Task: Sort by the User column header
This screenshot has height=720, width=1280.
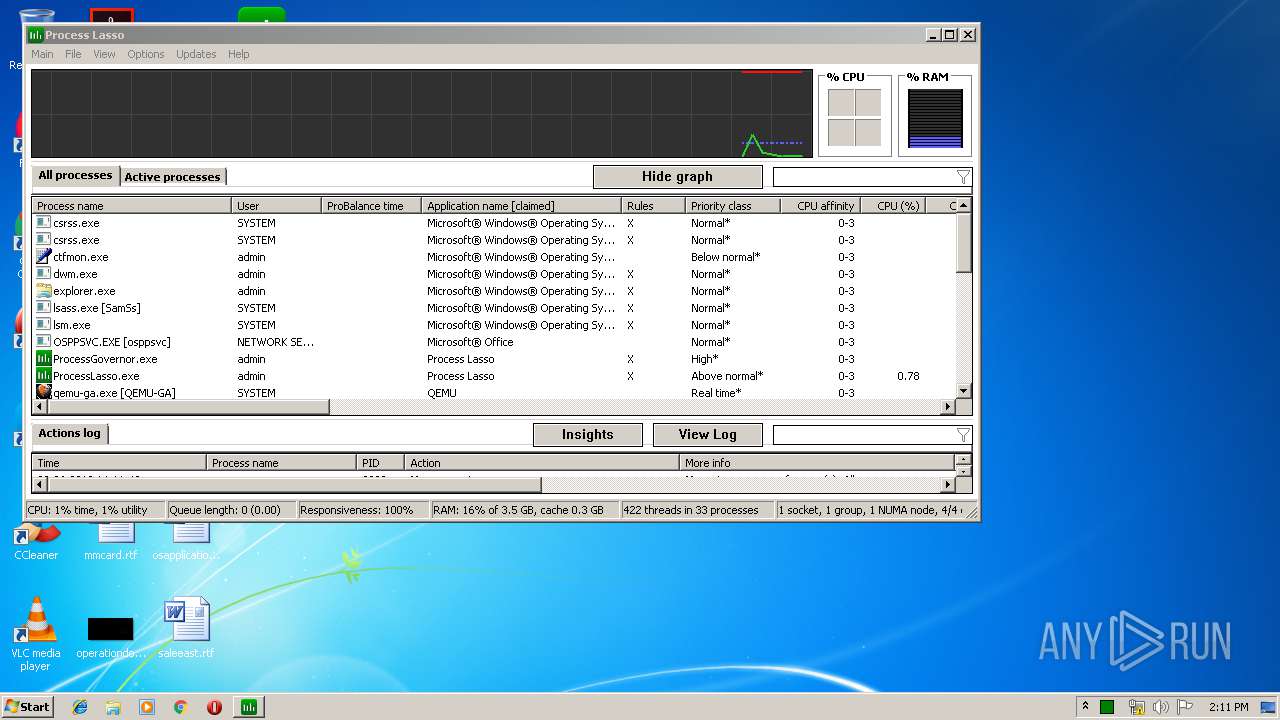Action: pos(276,206)
